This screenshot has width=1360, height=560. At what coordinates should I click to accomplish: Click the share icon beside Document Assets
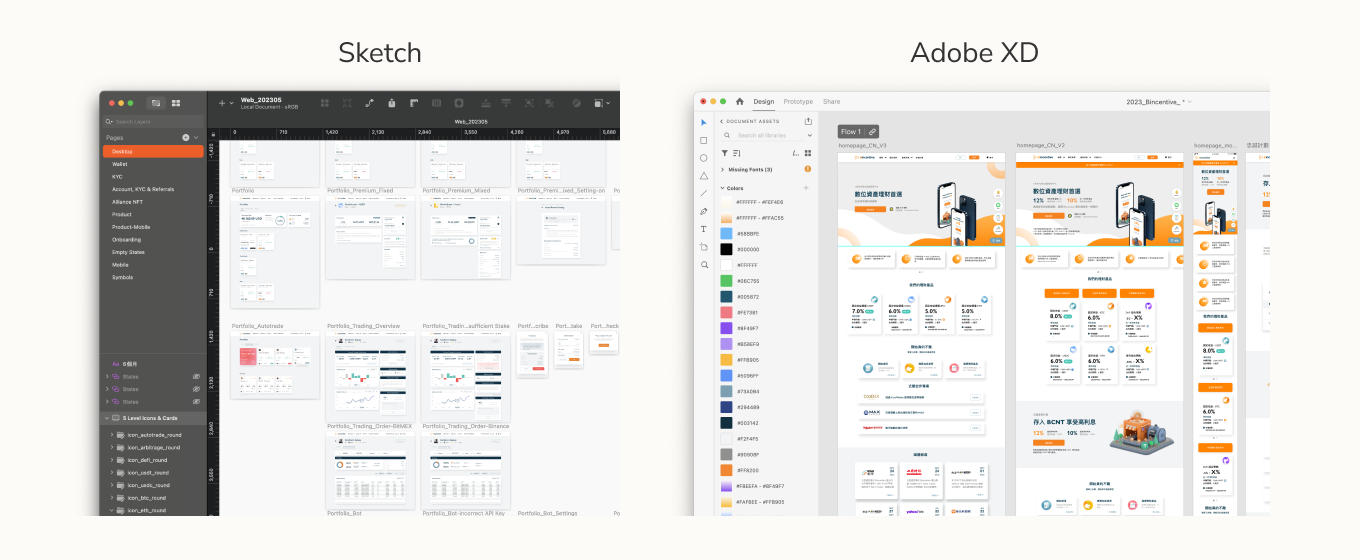[x=808, y=121]
